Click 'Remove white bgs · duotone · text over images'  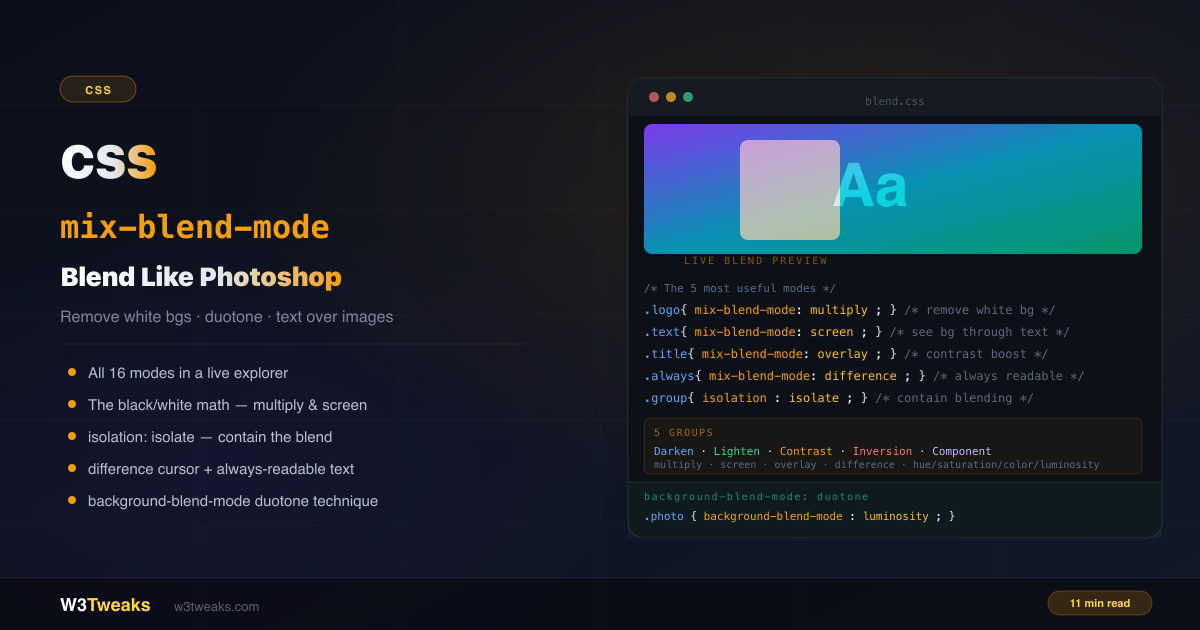click(x=227, y=317)
